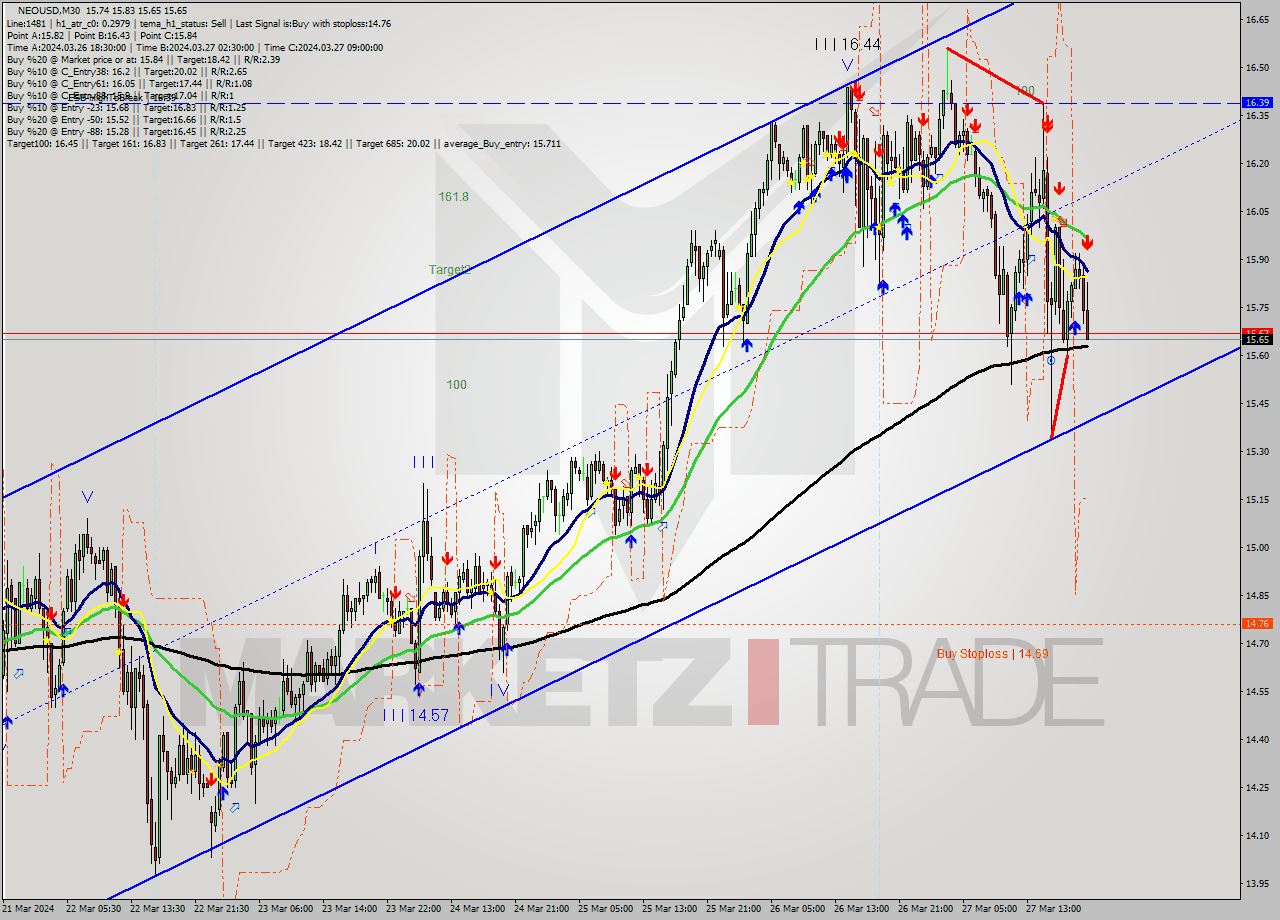
Task: Click the '27 Mar 13:00' time label
Action: pos(1054,909)
